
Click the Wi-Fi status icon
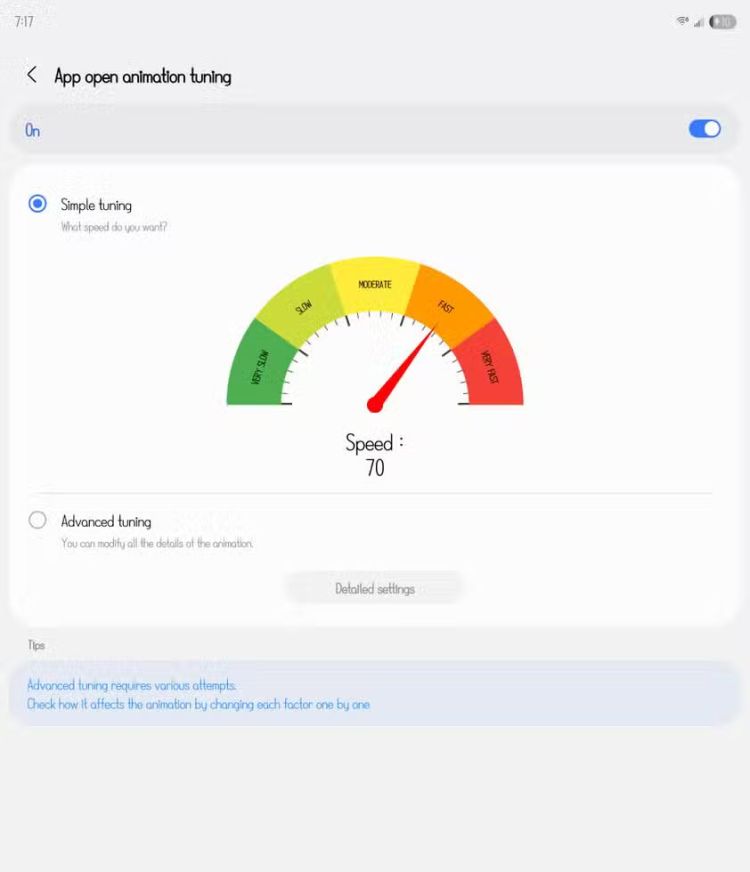click(x=682, y=21)
